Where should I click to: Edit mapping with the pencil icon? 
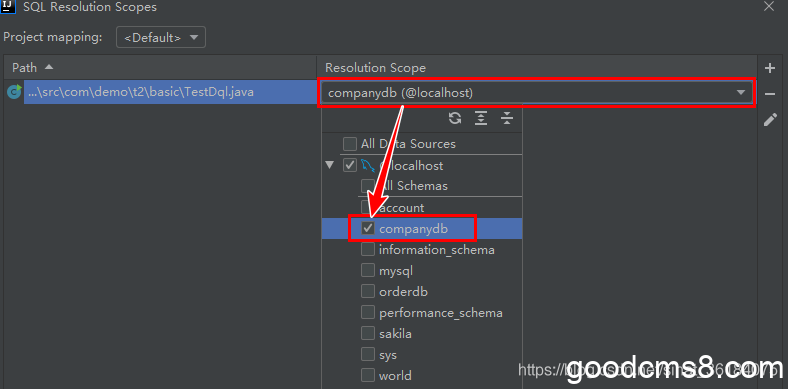pyautogui.click(x=770, y=120)
